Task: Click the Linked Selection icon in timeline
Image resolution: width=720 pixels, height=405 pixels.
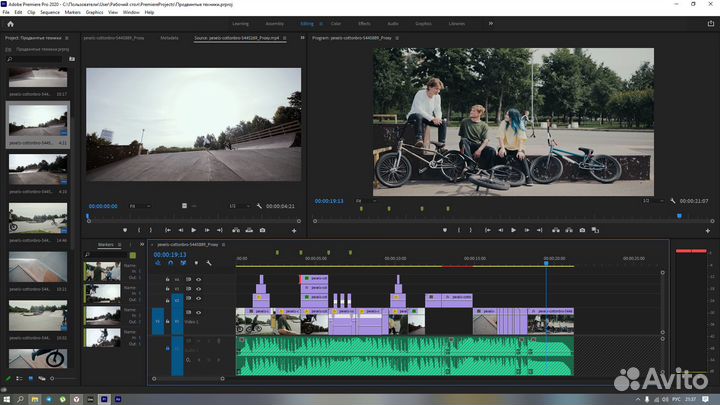Action: point(183,263)
